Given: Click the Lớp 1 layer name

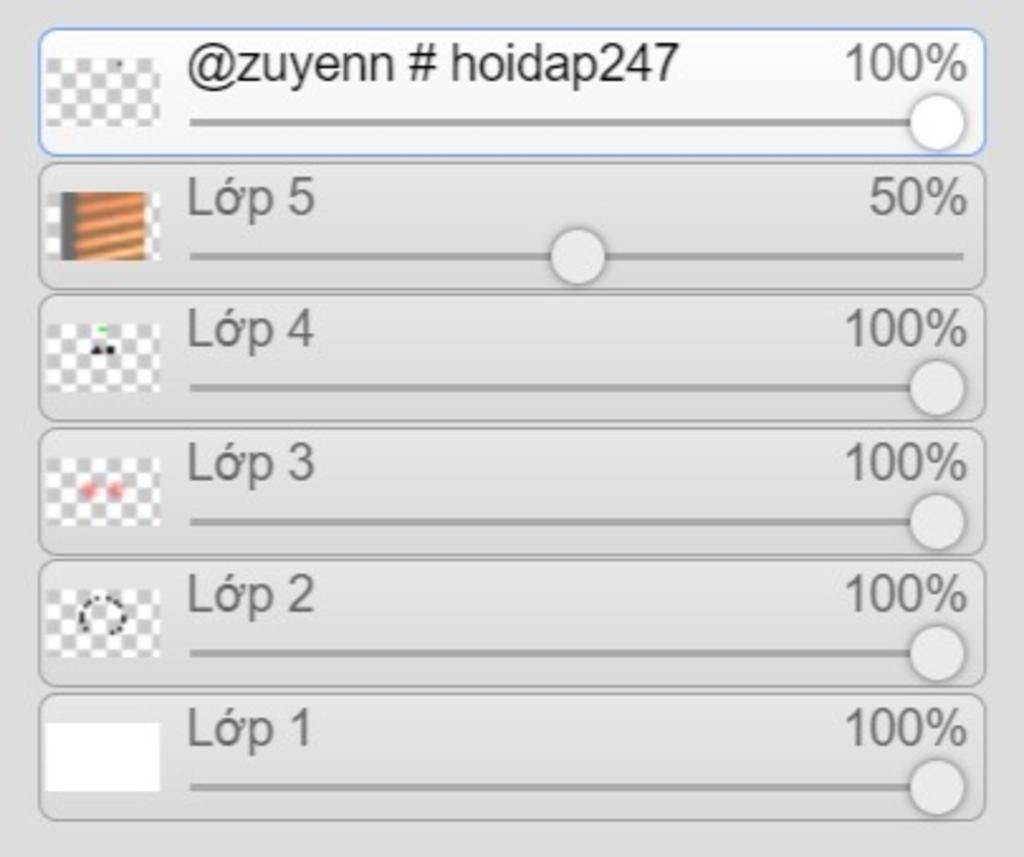Looking at the screenshot, I should (249, 729).
